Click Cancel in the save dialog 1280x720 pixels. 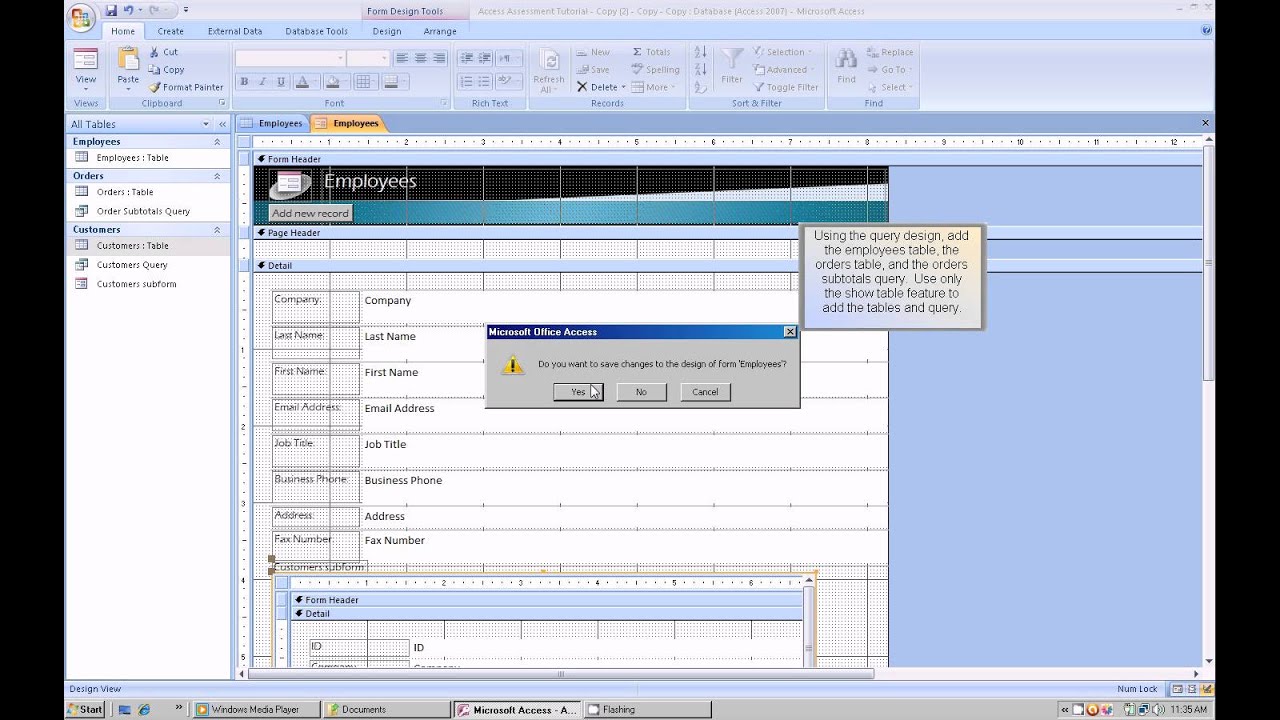coord(705,392)
